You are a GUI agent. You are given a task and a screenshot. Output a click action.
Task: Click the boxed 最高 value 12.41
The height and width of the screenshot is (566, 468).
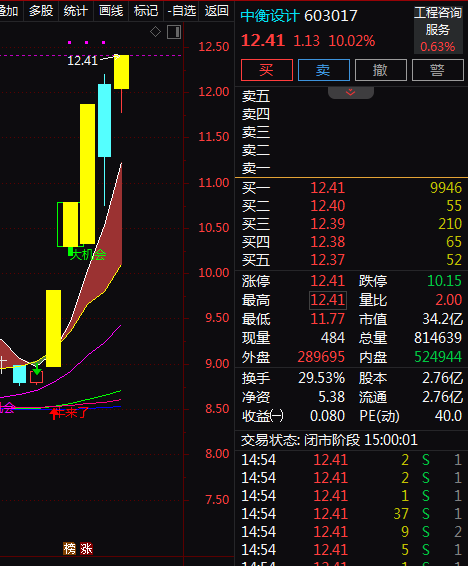[x=328, y=300]
